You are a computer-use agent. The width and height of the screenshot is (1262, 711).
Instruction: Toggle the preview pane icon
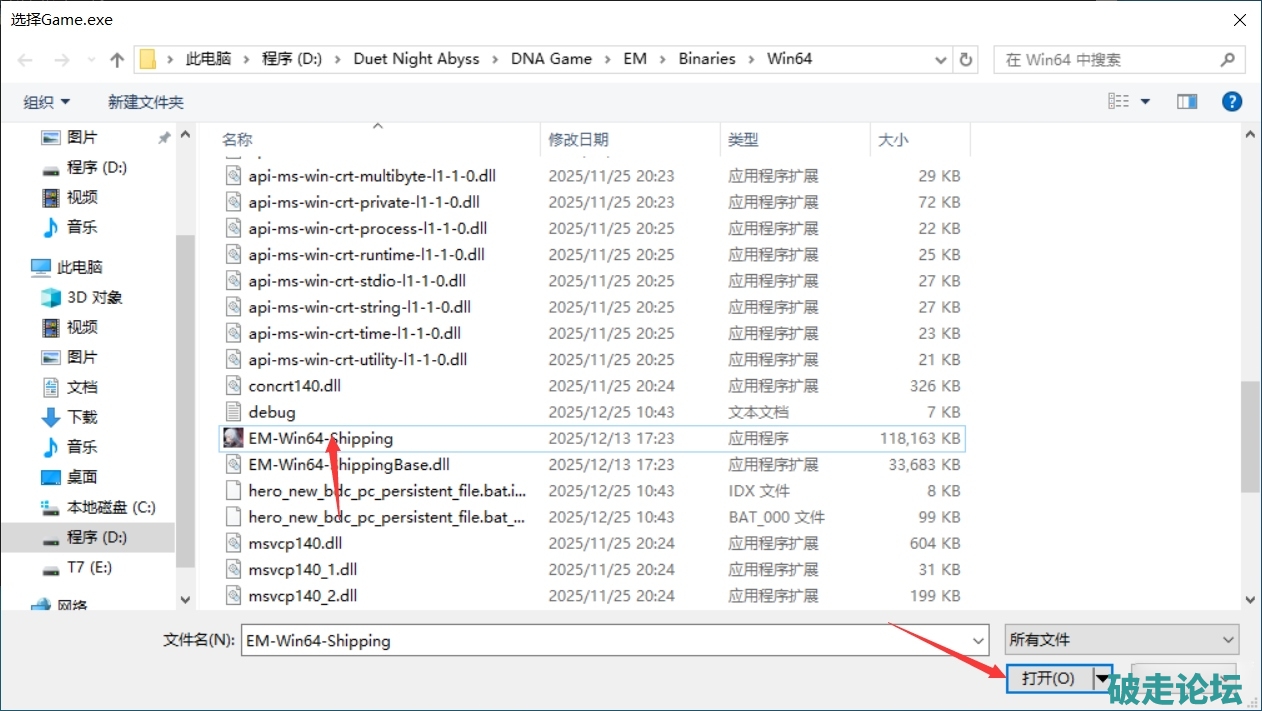(1187, 102)
